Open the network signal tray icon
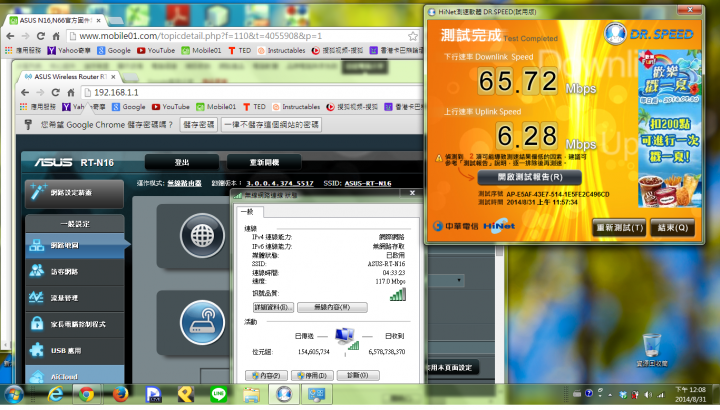The height and width of the screenshot is (410, 720). pos(660,394)
